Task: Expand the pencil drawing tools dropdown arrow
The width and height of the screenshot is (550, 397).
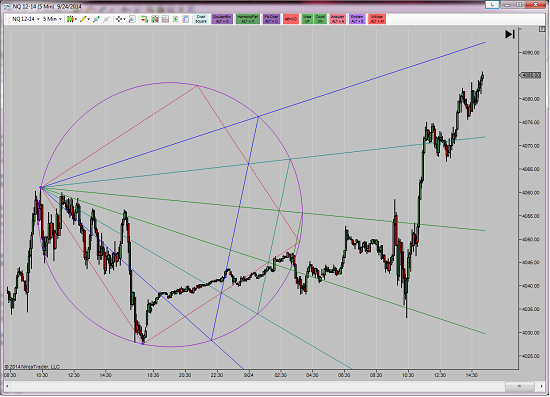Action: 88,19
